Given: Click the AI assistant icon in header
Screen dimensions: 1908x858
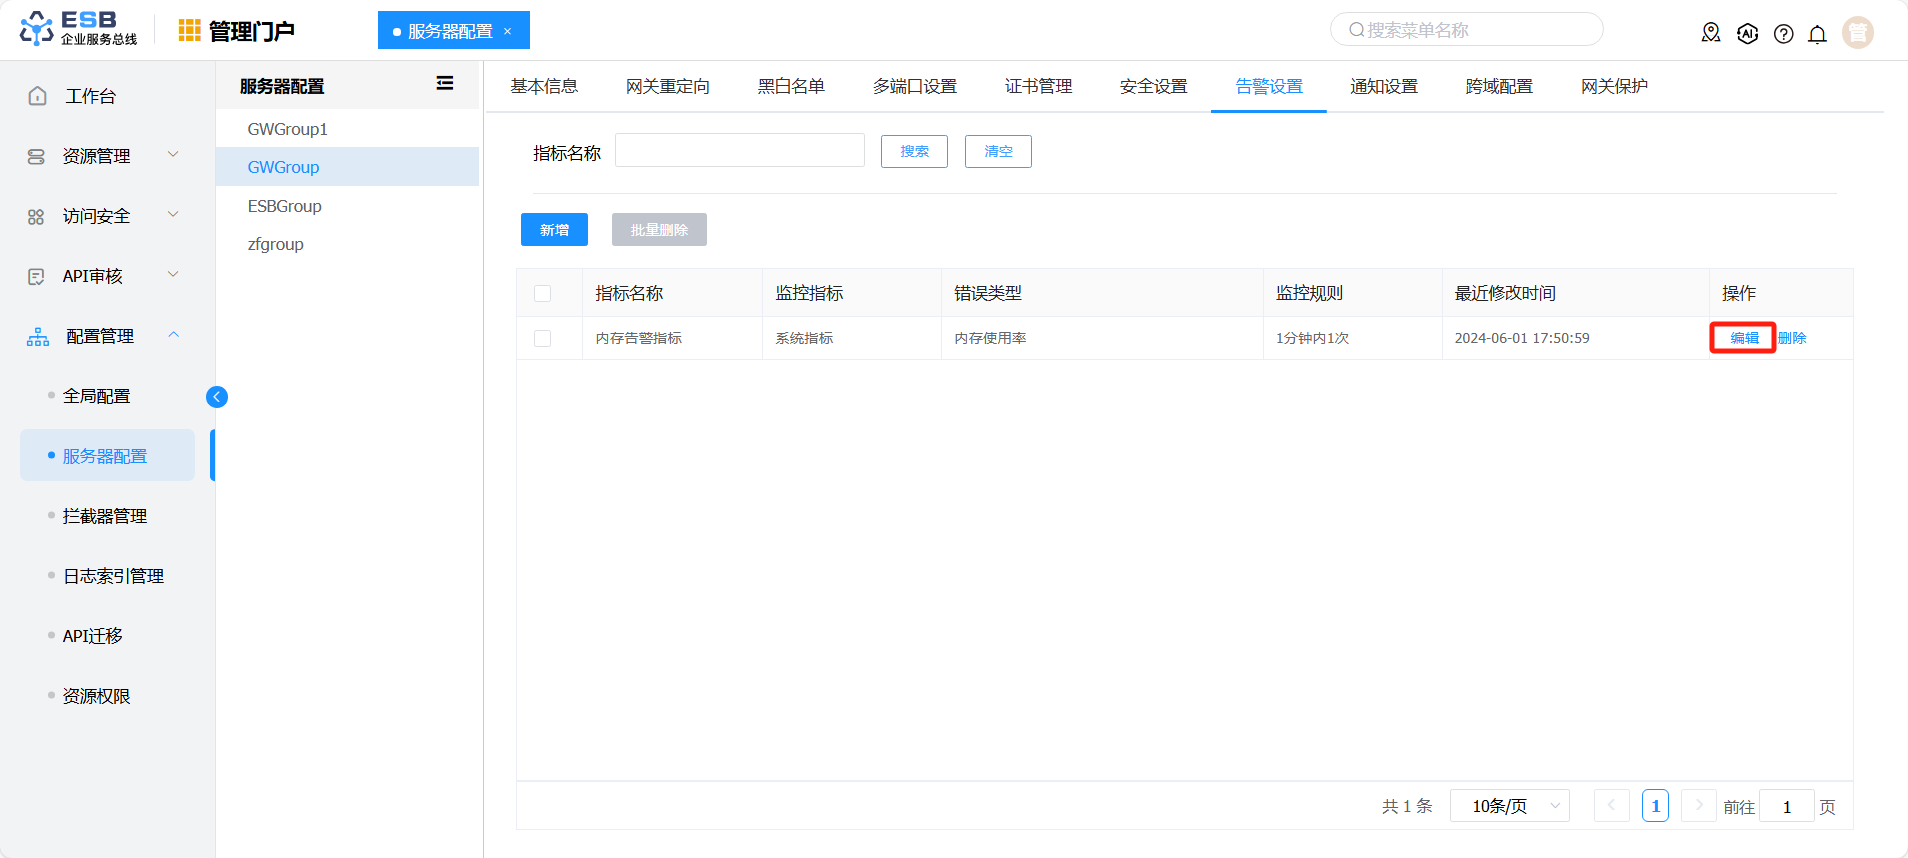Looking at the screenshot, I should 1747,34.
